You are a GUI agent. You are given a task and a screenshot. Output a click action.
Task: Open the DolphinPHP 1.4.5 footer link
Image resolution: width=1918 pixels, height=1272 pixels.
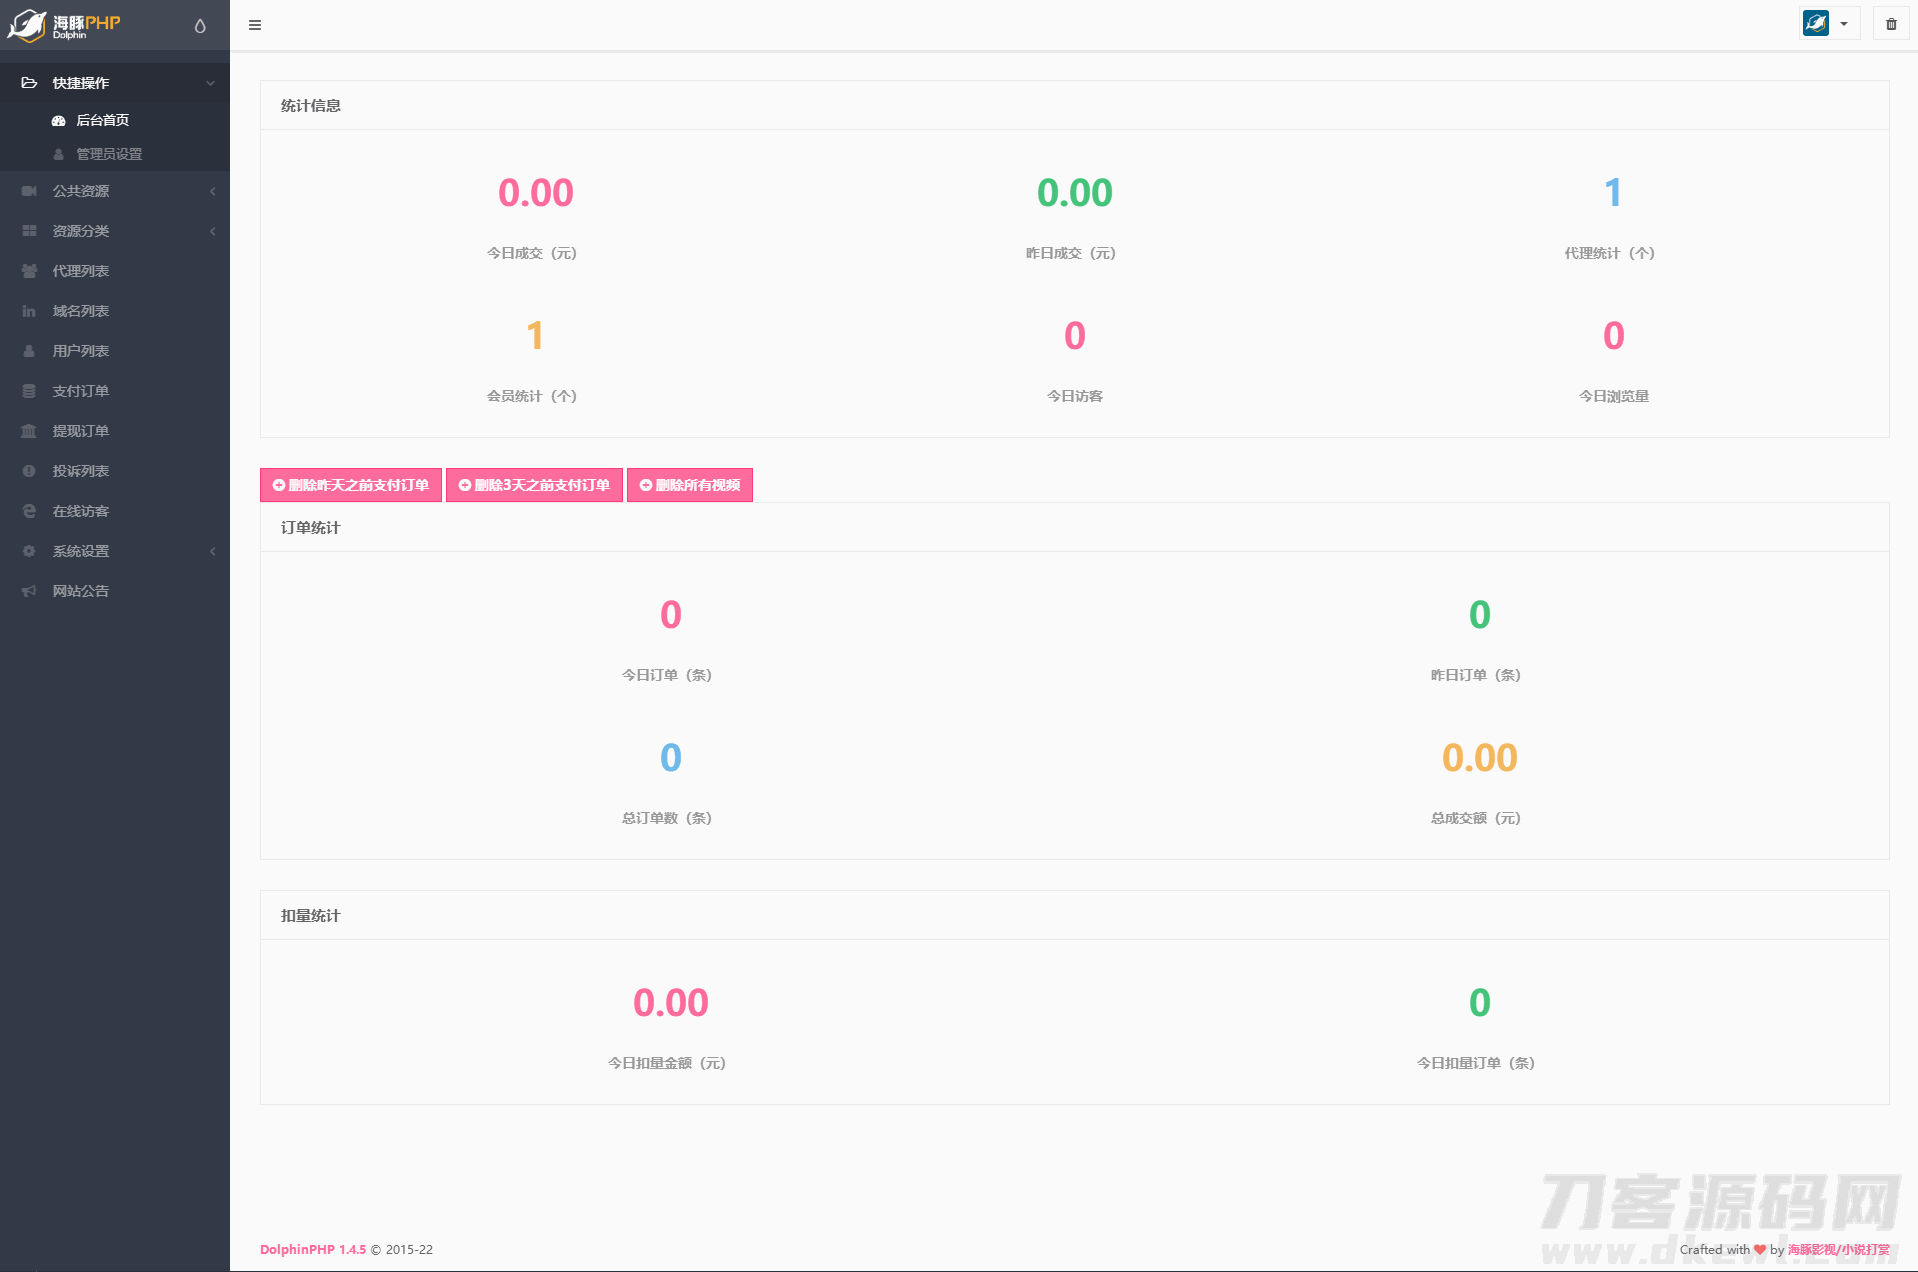[313, 1249]
